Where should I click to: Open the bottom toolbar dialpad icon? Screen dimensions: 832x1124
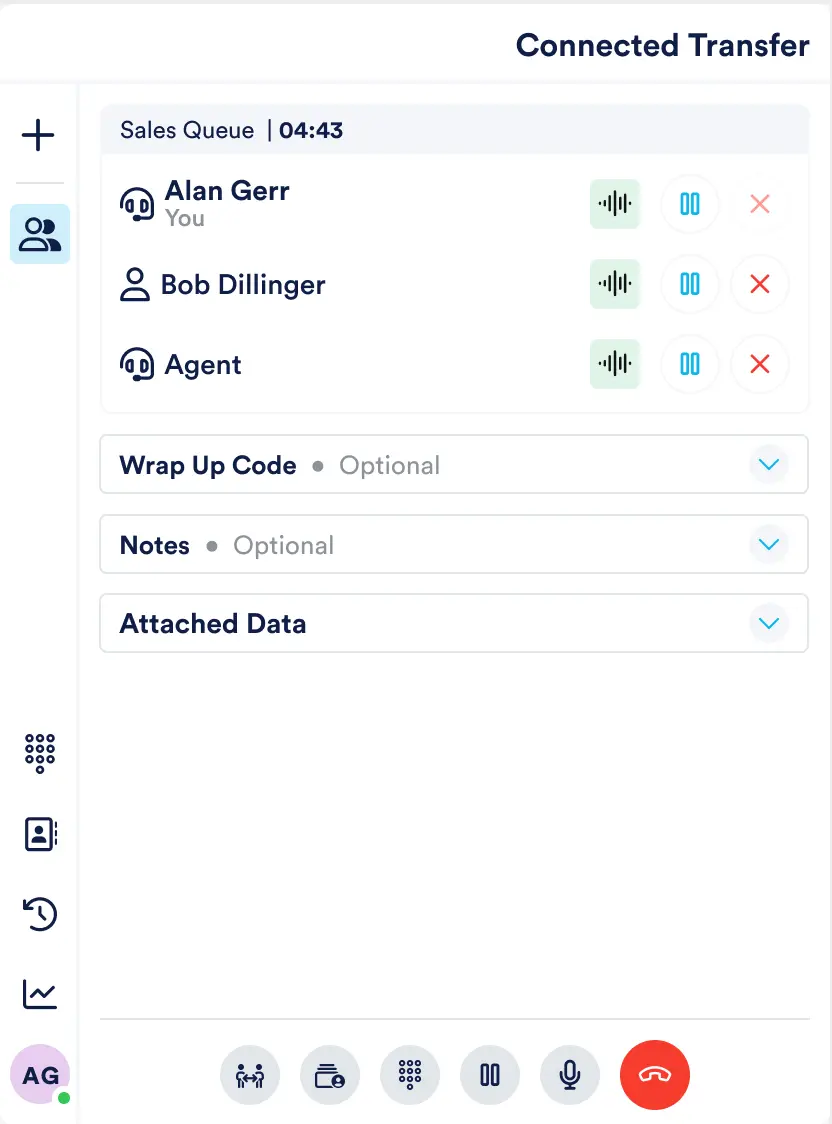(x=410, y=1075)
